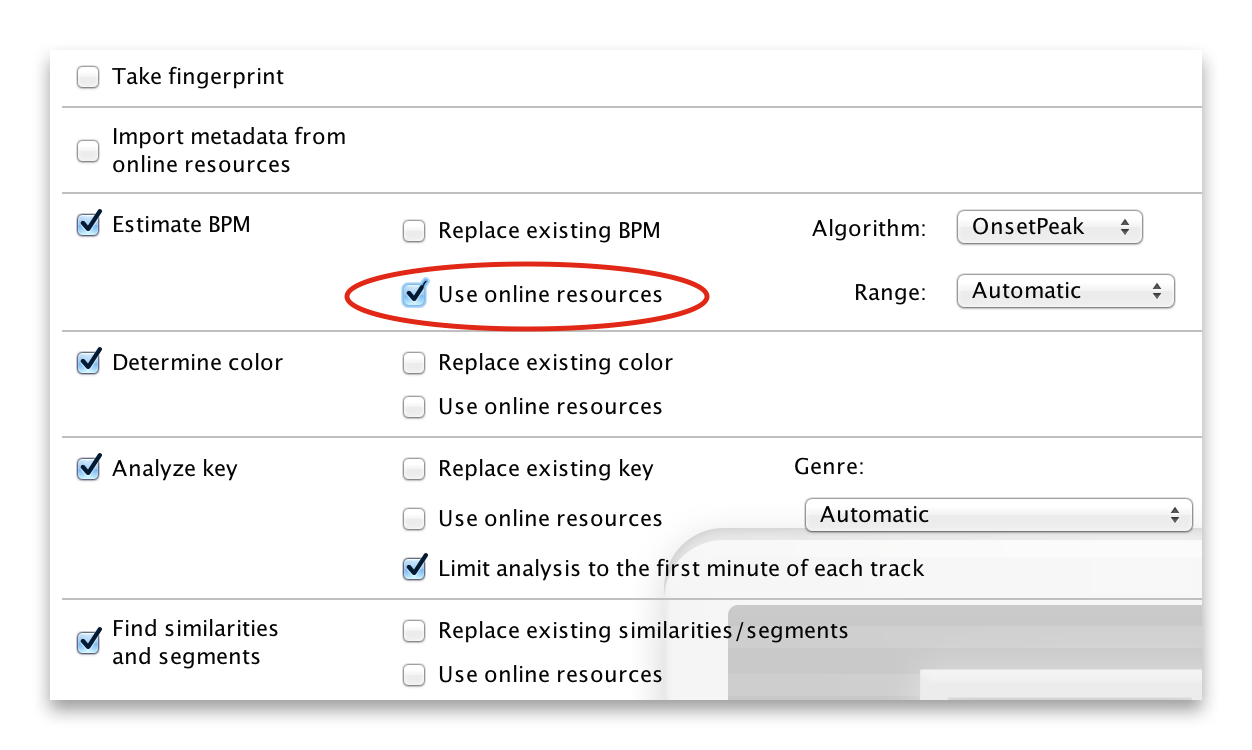Disable Find similarities and segments
This screenshot has width=1252, height=750.
click(89, 641)
